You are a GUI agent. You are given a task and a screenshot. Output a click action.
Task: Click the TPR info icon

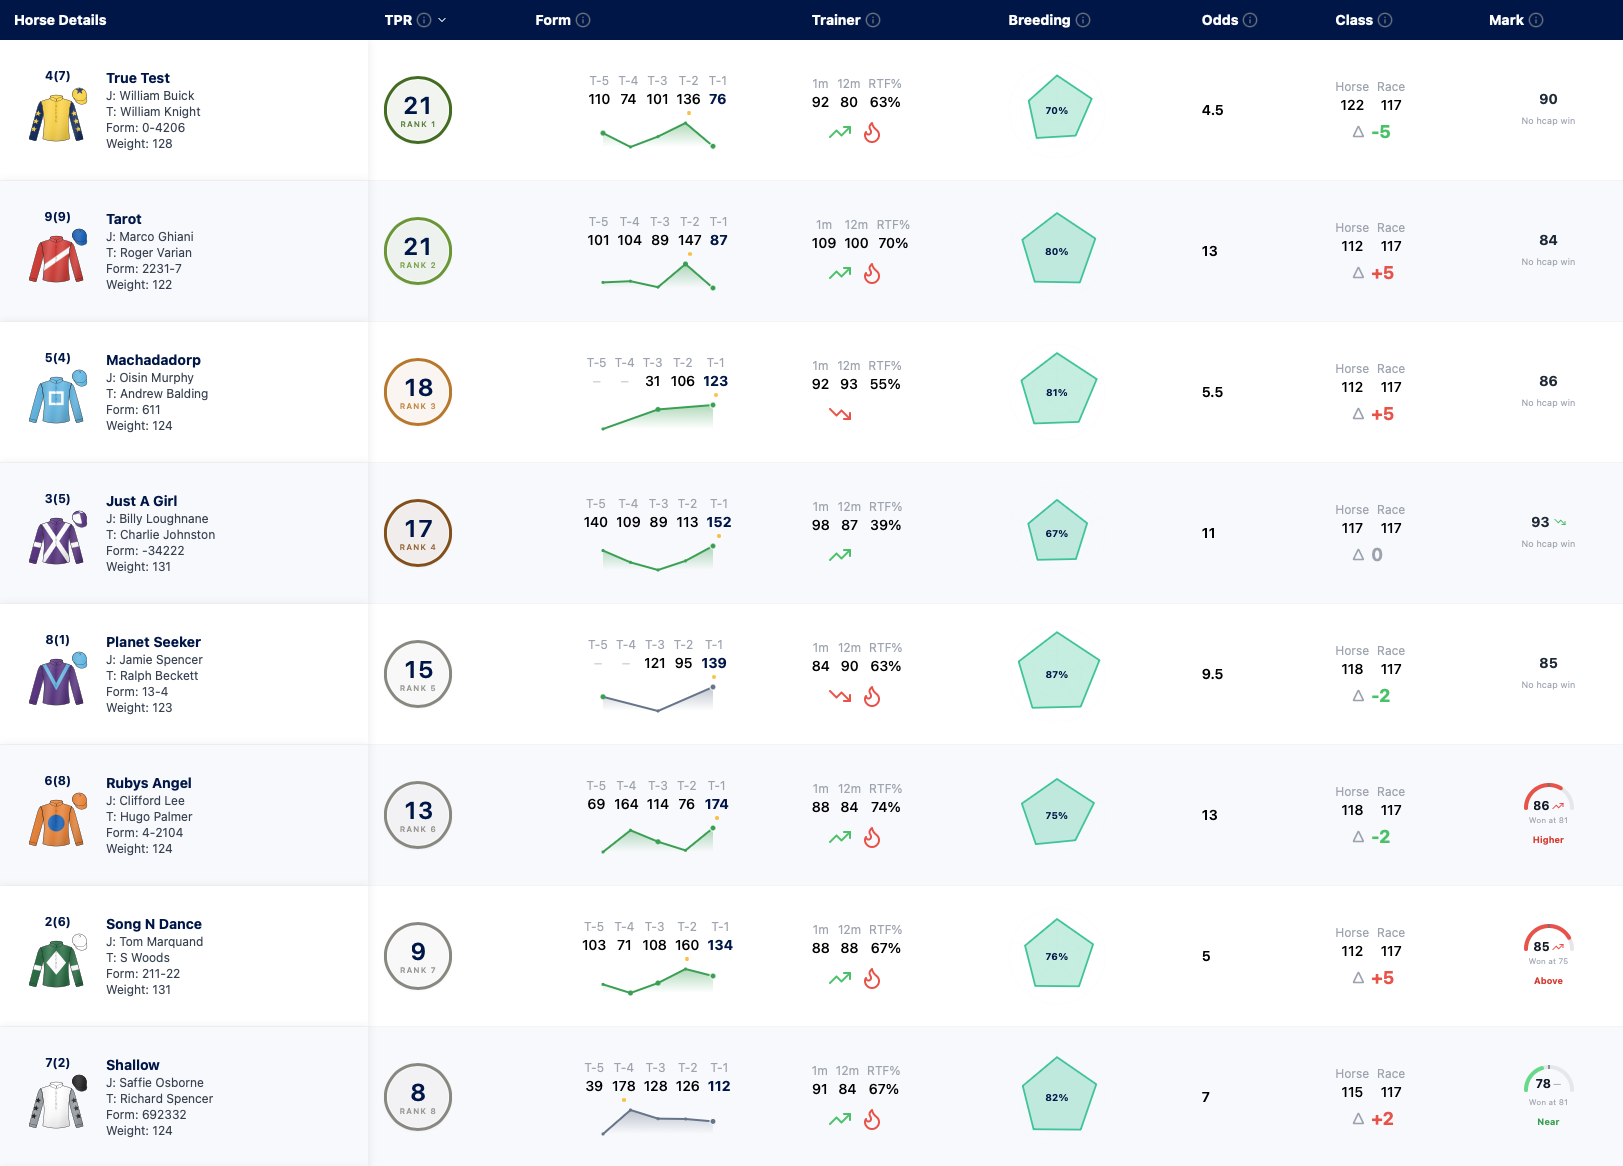point(424,20)
